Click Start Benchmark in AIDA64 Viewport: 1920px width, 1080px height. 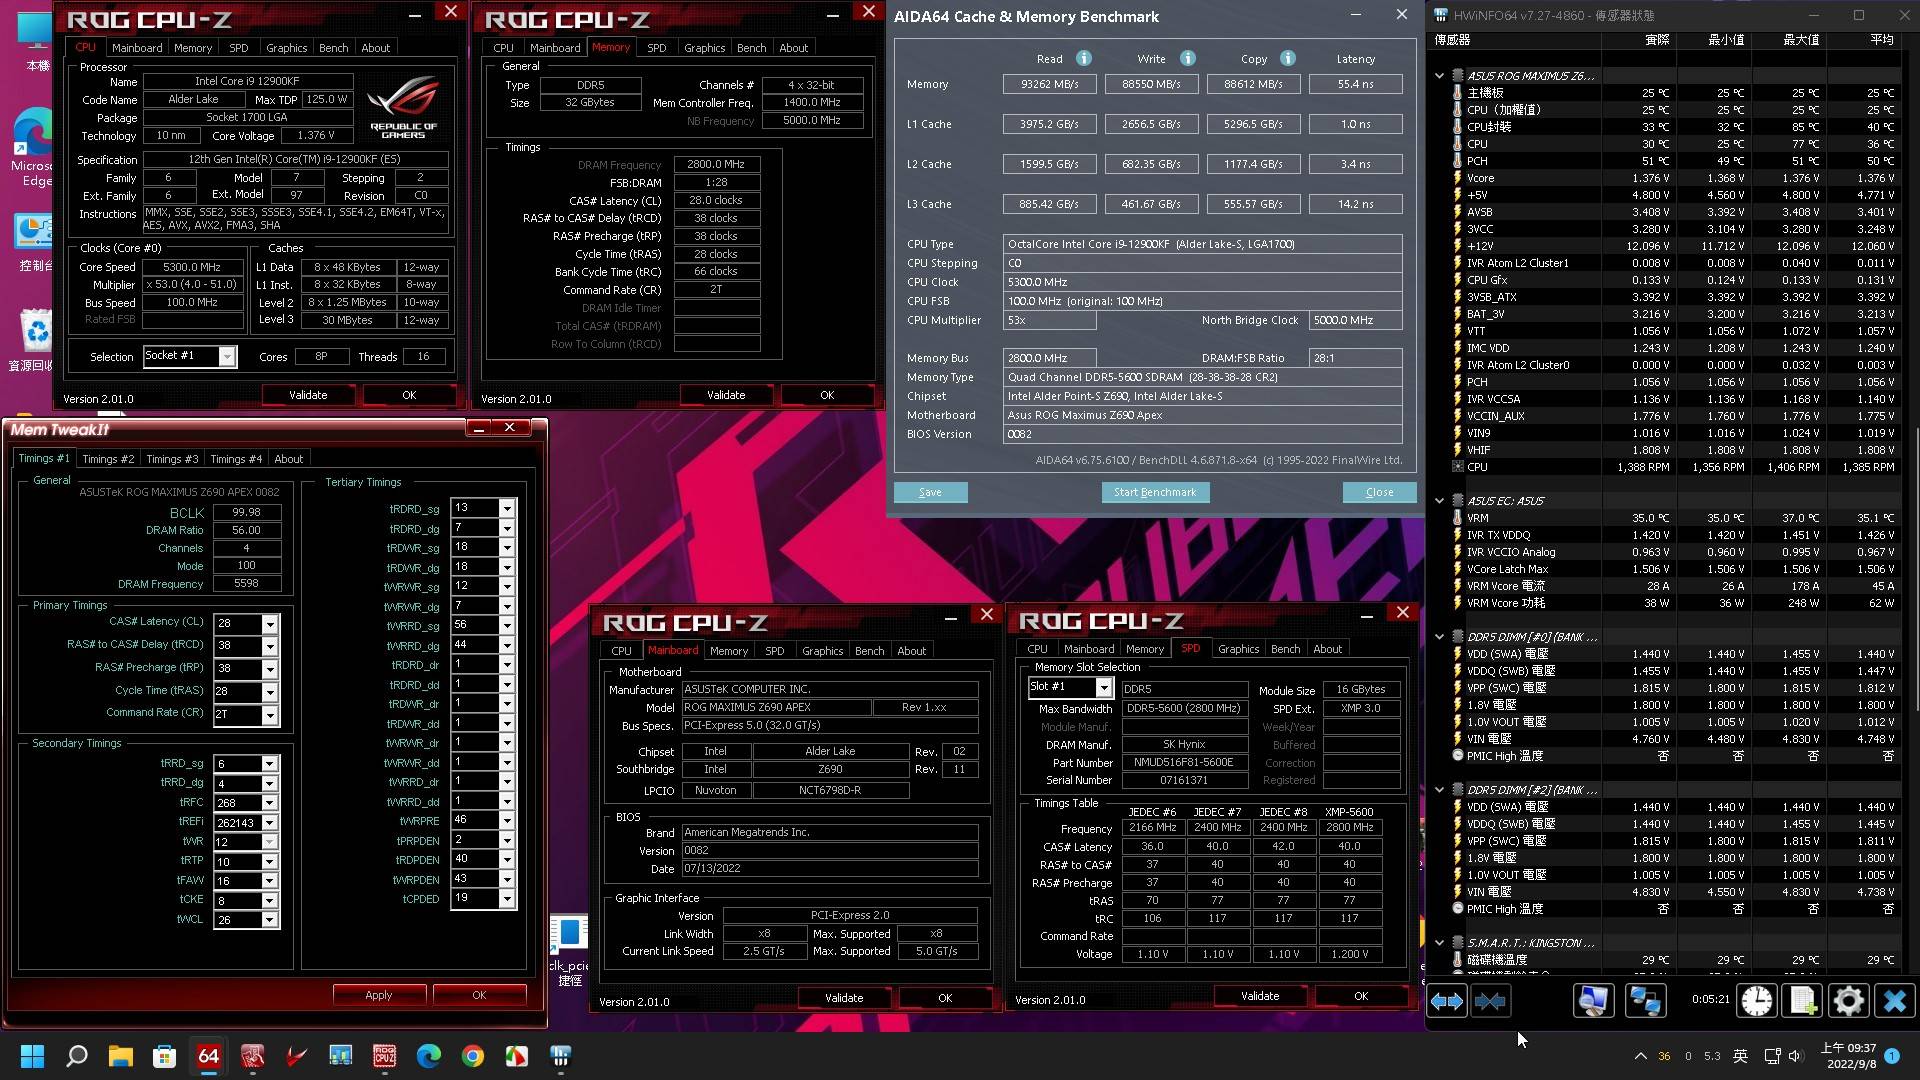pyautogui.click(x=1154, y=492)
